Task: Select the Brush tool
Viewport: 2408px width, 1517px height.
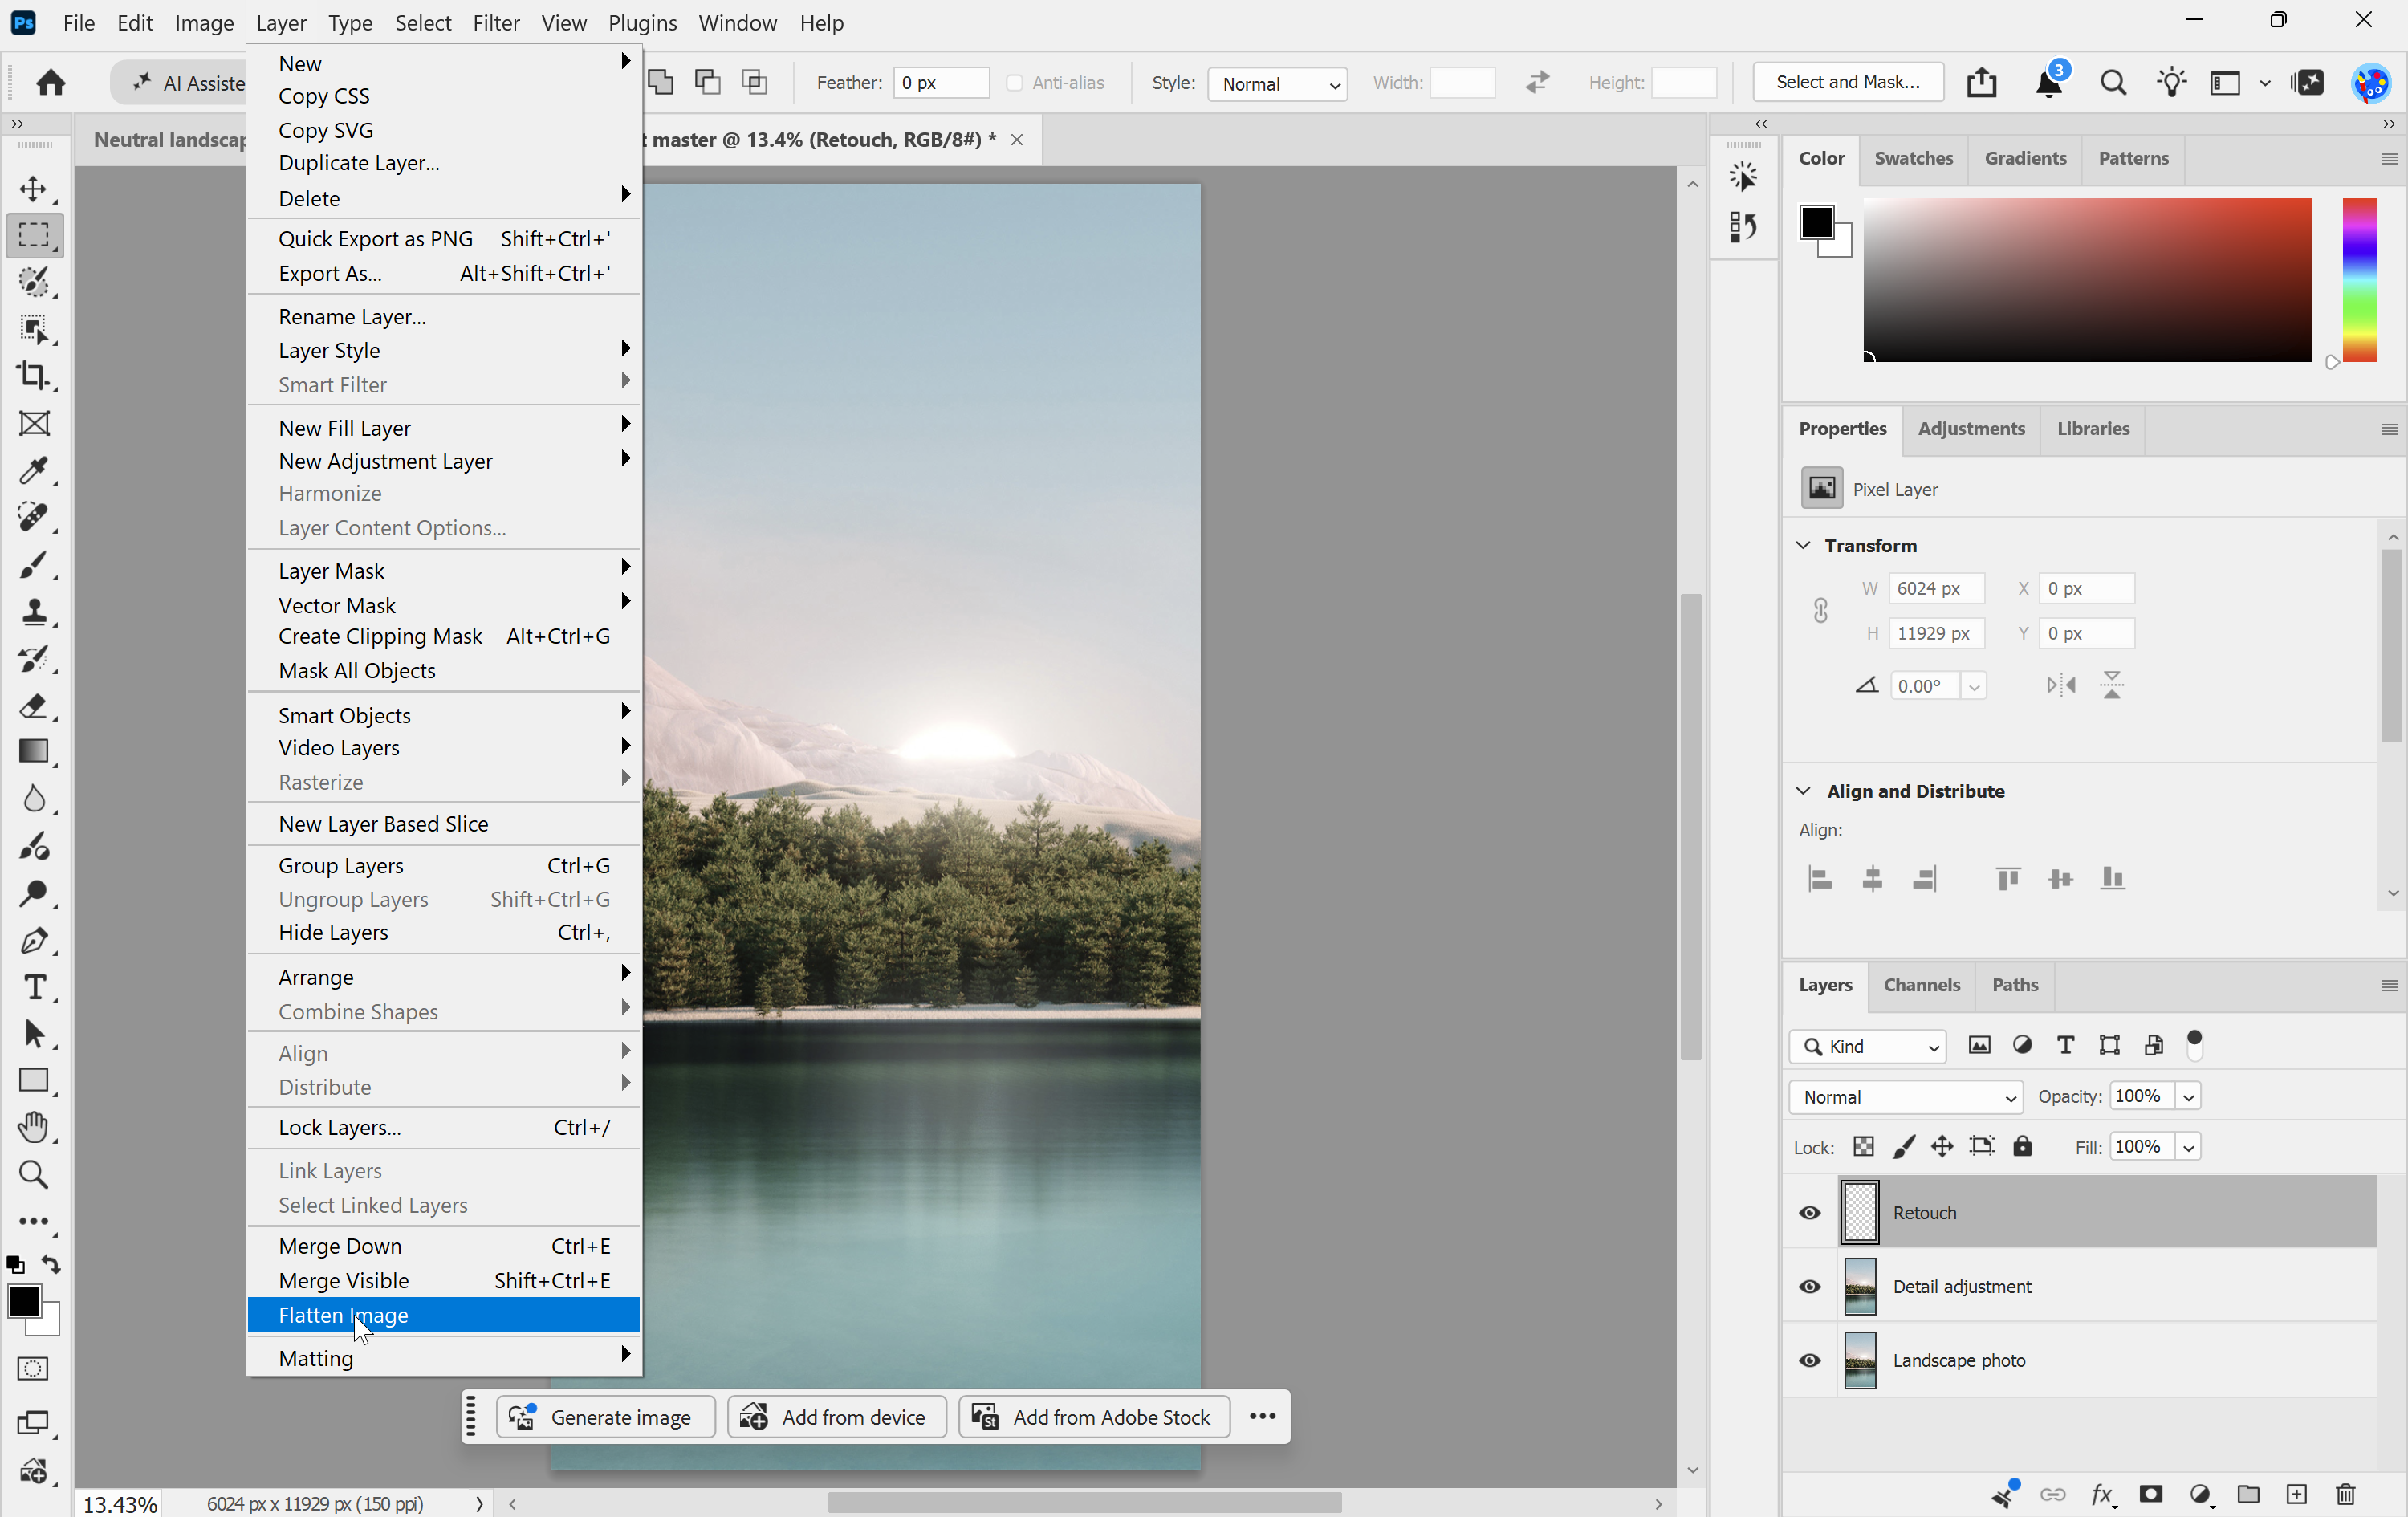Action: (34, 564)
